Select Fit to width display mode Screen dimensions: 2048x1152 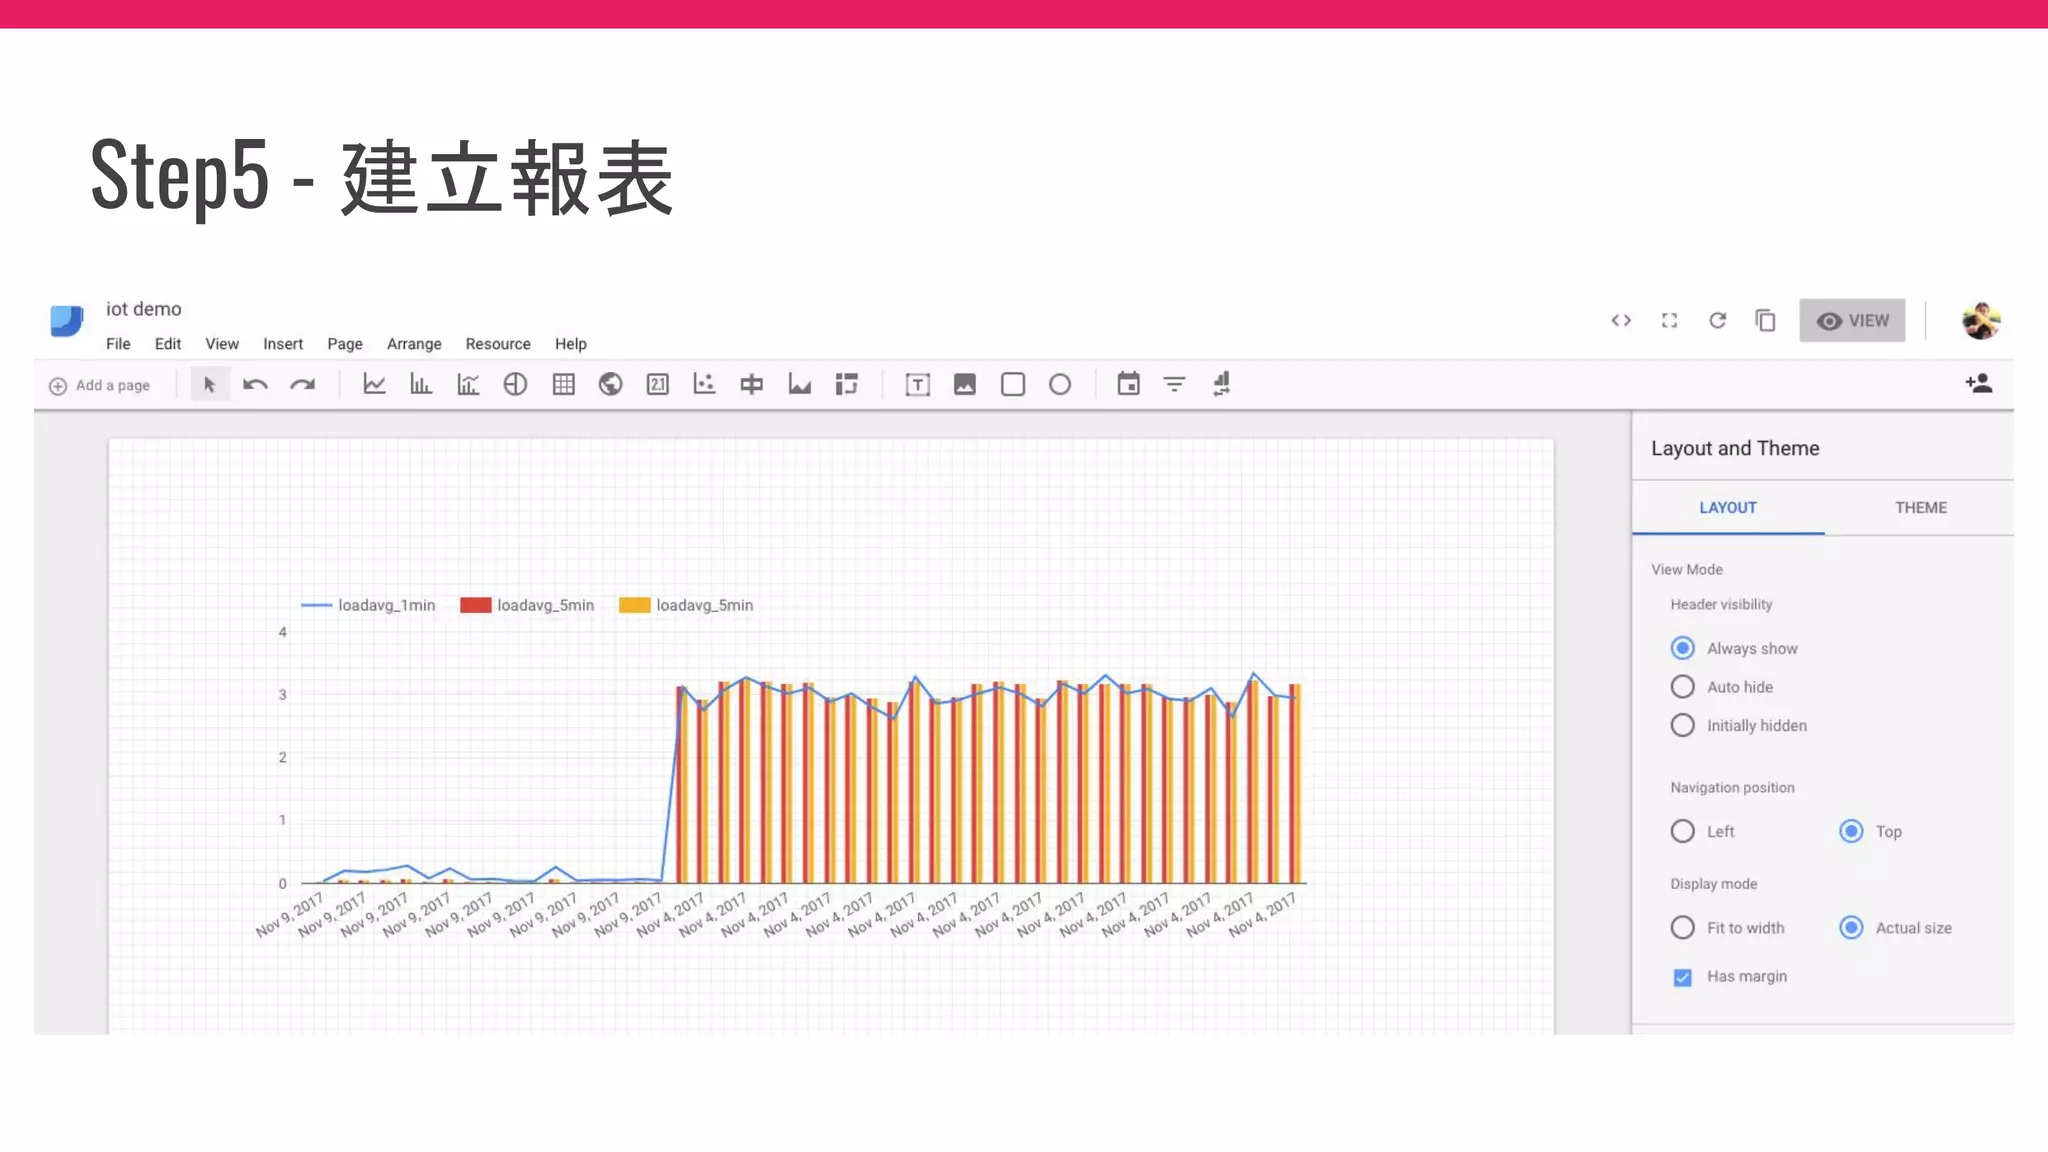[1683, 928]
